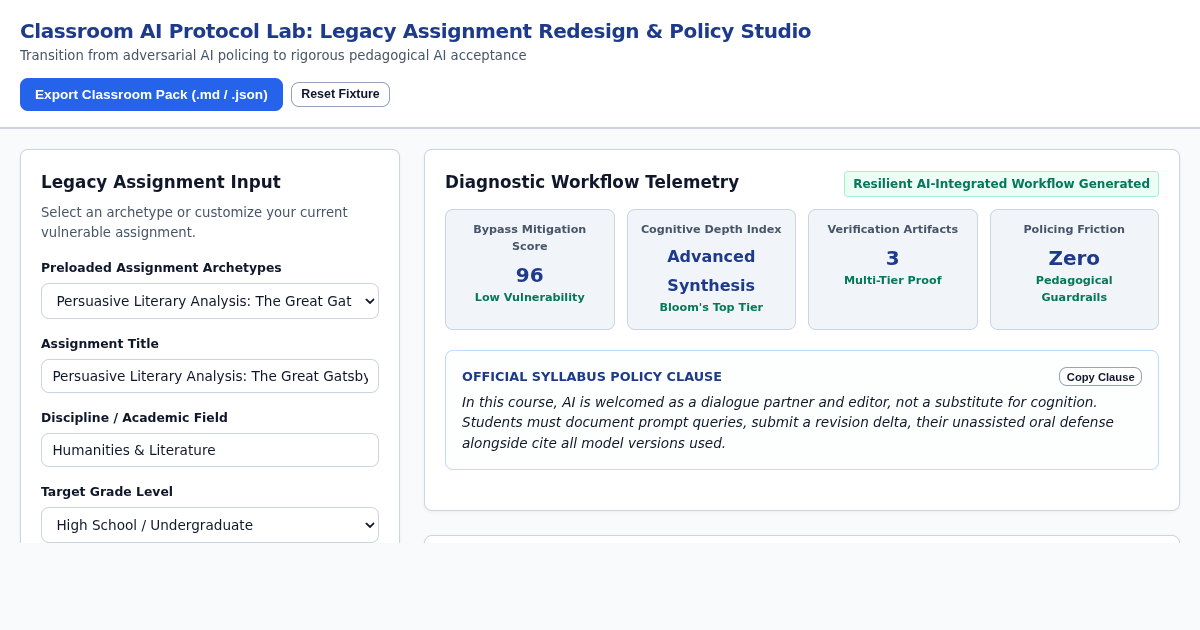This screenshot has width=1200, height=630.
Task: Click the syllabus policy clause paragraph
Action: point(788,422)
